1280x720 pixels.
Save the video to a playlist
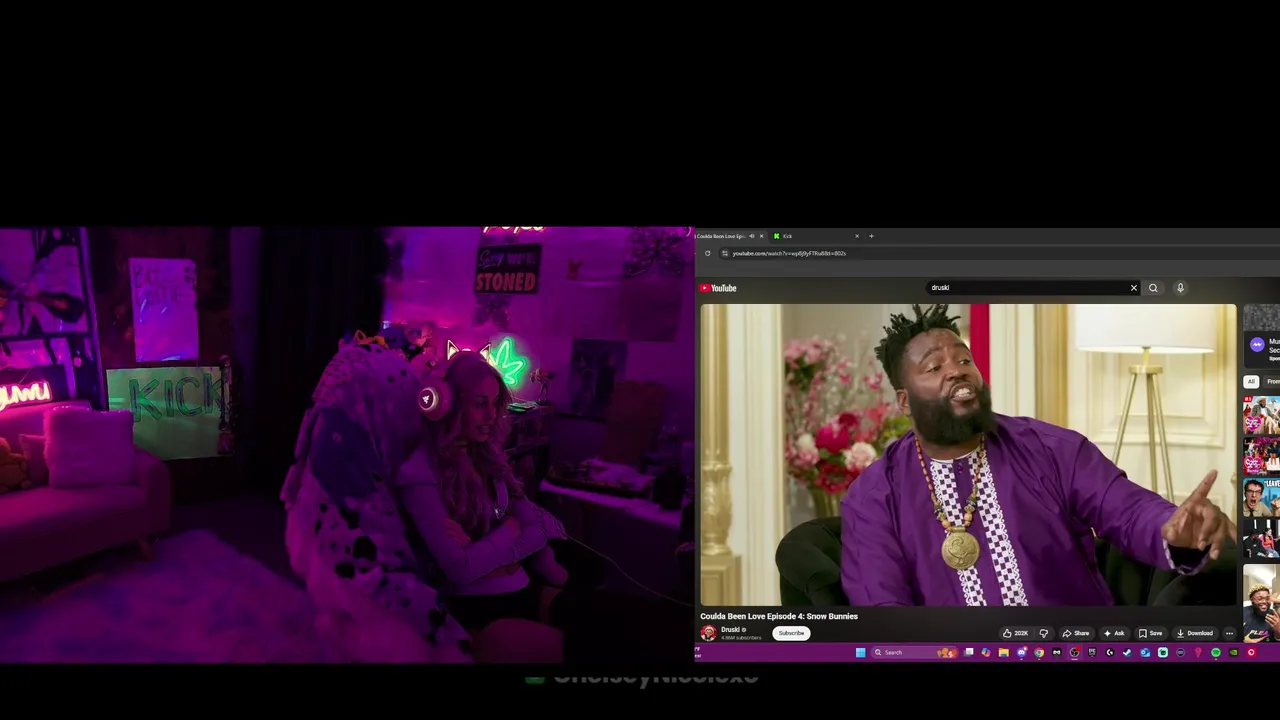point(1150,633)
